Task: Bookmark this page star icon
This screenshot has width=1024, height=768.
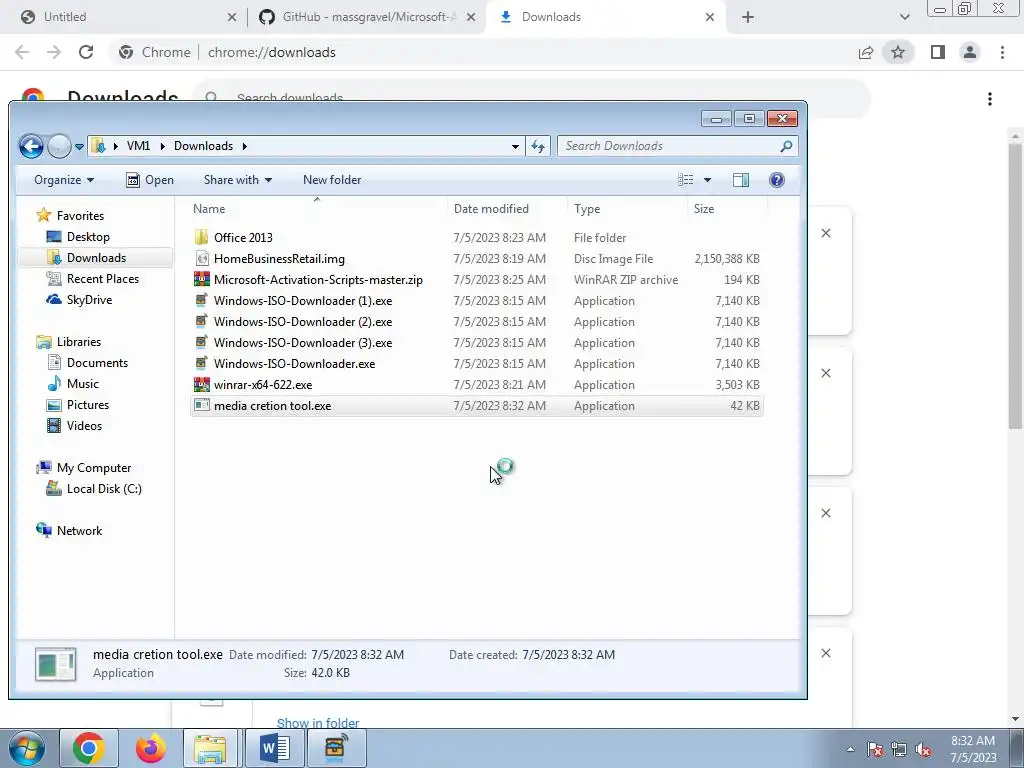Action: [898, 52]
